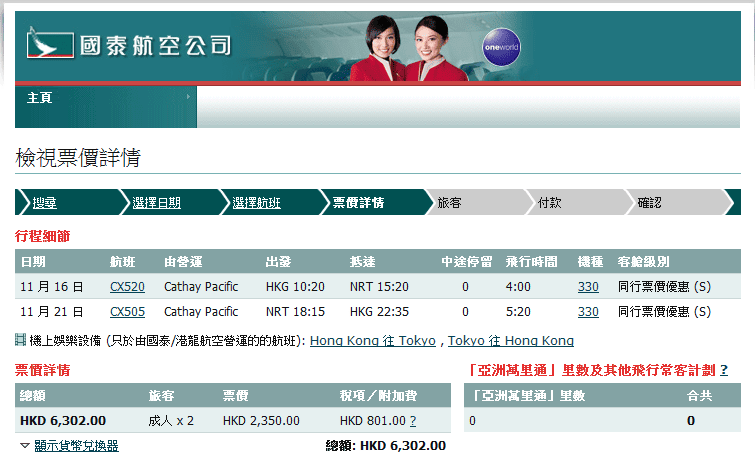Click the inflight entertainment film icon

[x=21, y=340]
